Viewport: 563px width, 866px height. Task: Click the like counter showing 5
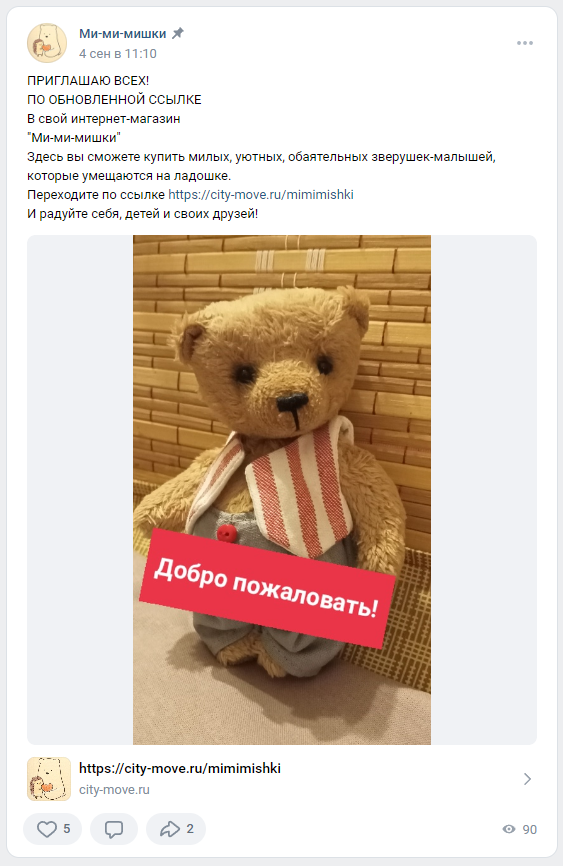pyautogui.click(x=67, y=829)
